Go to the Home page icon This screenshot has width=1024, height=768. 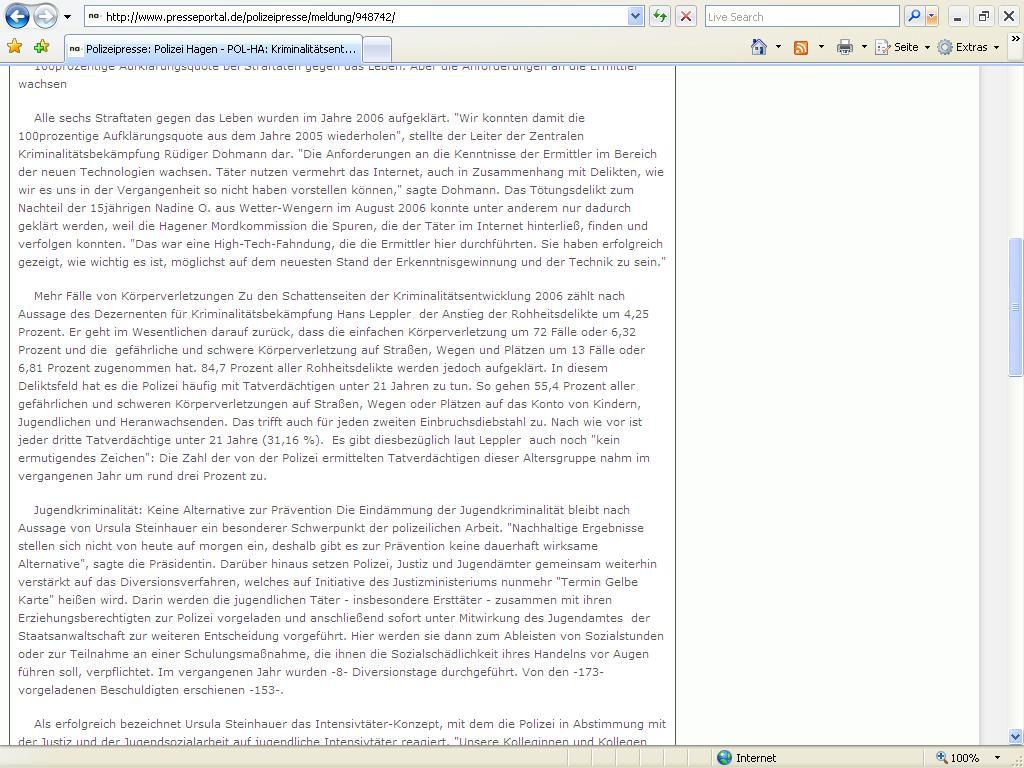[758, 47]
